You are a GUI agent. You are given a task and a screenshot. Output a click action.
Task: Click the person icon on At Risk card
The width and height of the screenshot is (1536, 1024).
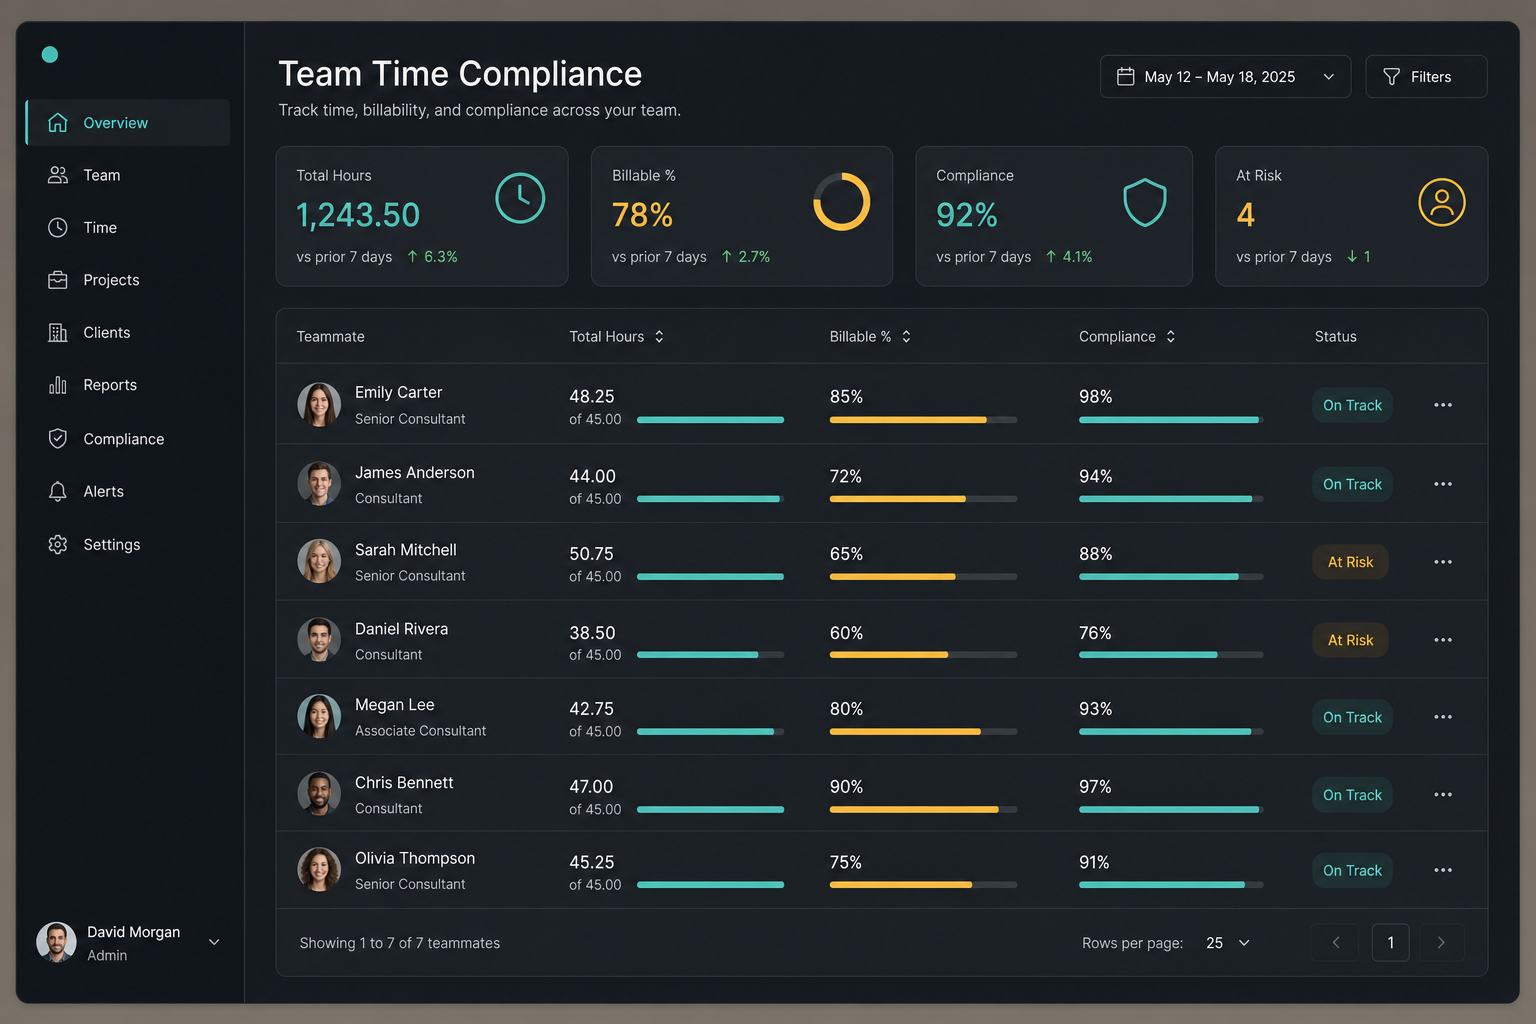pyautogui.click(x=1442, y=202)
